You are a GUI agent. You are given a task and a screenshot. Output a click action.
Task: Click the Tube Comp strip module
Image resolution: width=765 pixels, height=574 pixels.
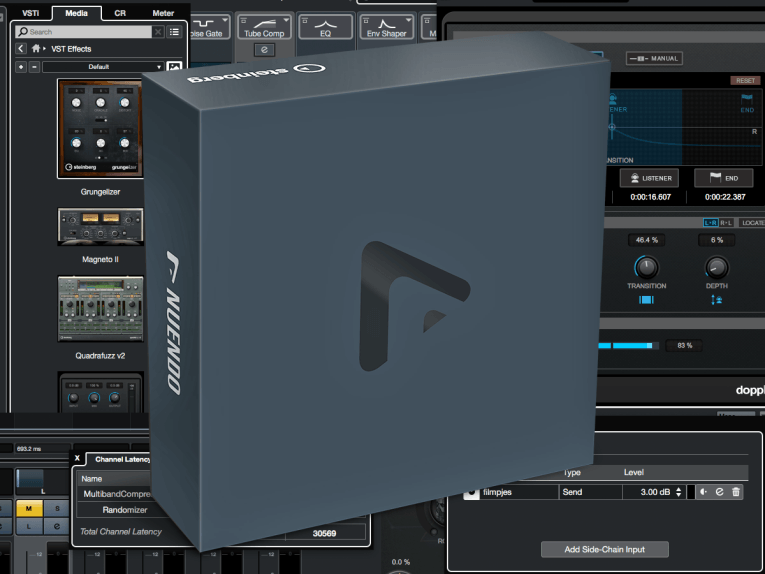click(x=264, y=27)
